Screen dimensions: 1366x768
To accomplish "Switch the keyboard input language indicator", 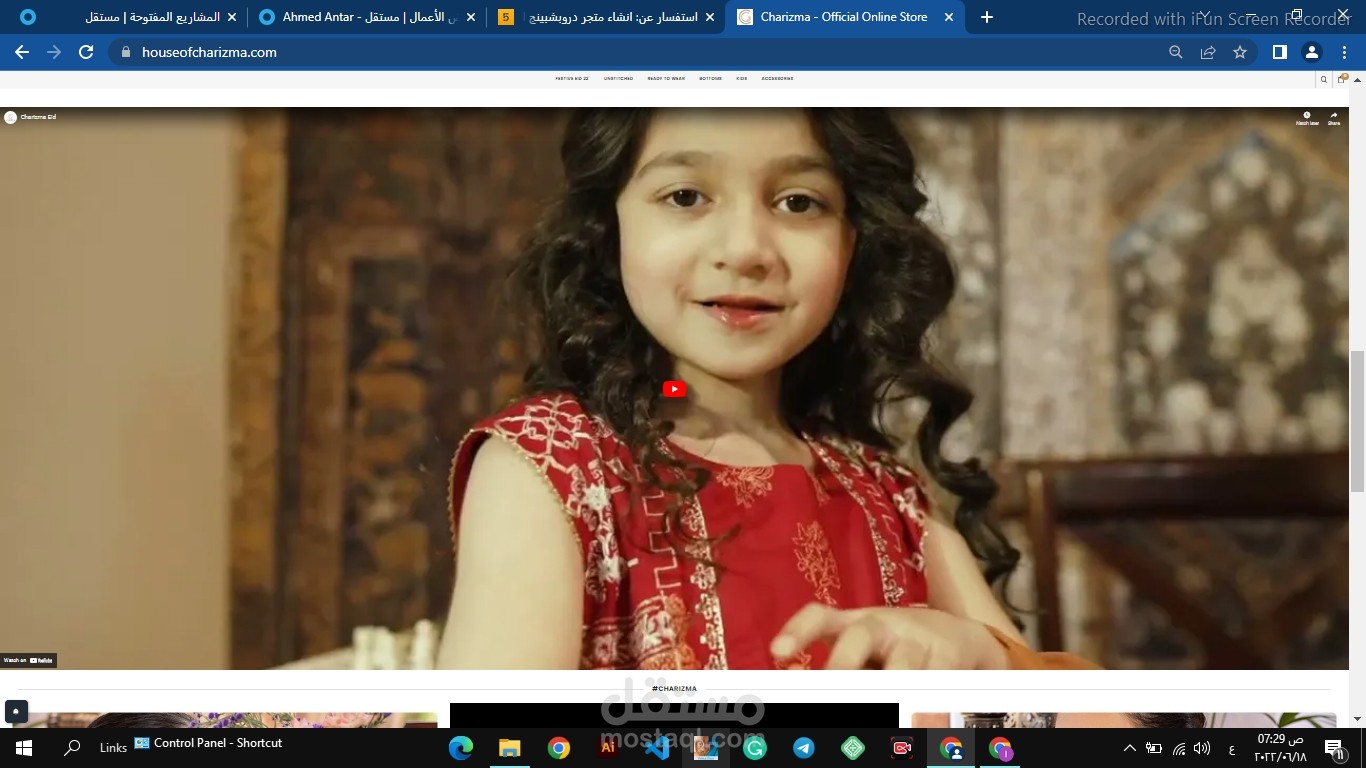I will 1231,748.
